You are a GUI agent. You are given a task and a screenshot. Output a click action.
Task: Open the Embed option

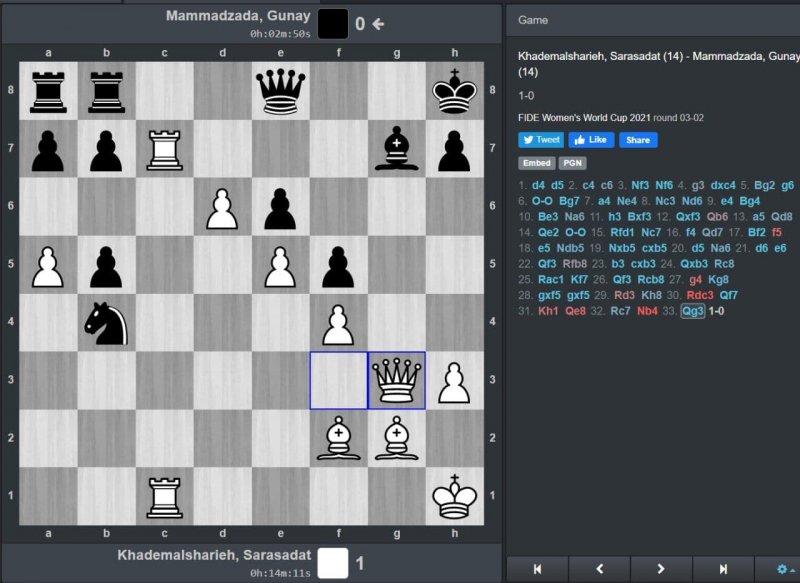tap(534, 163)
